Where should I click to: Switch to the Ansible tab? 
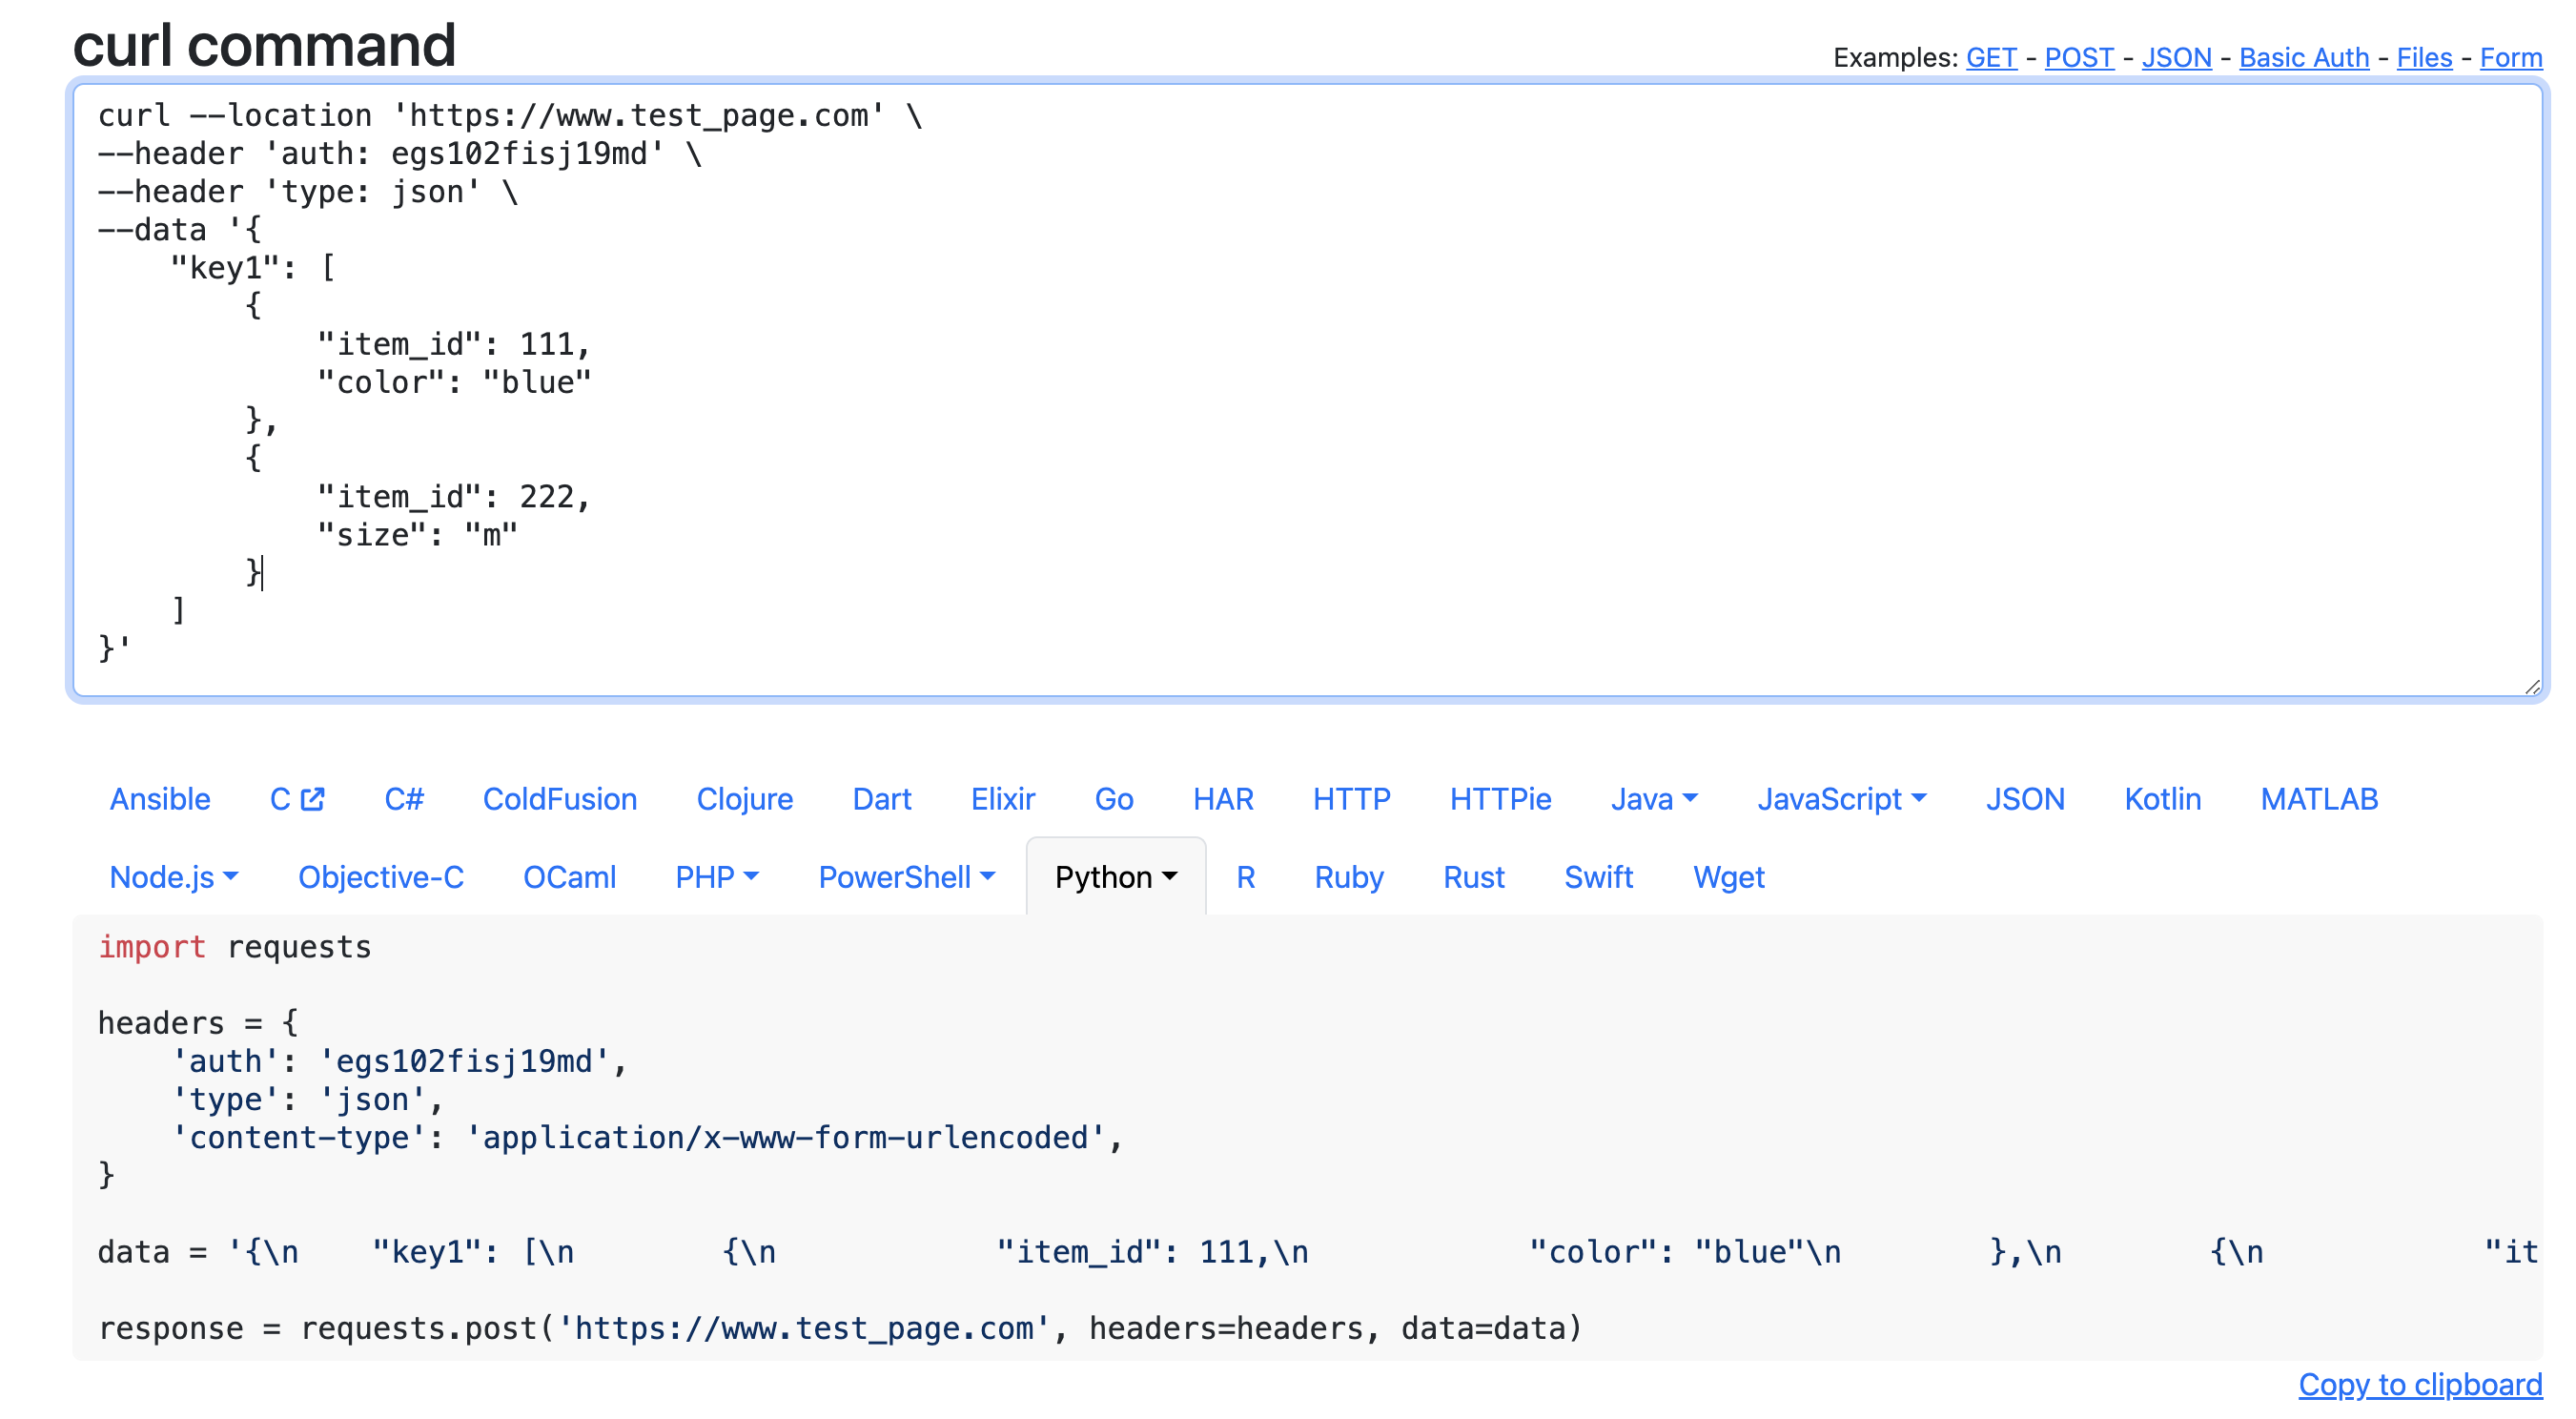pos(160,799)
